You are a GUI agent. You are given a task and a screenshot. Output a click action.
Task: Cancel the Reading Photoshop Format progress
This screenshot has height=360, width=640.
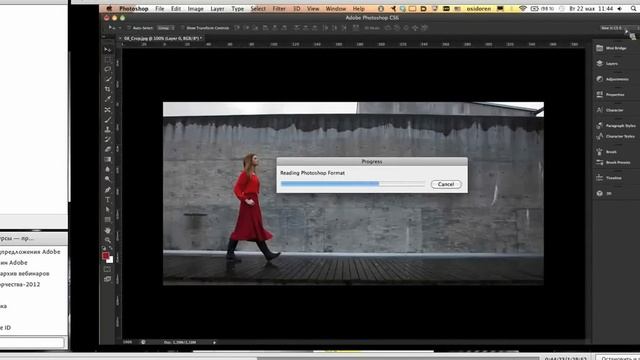[x=446, y=184]
